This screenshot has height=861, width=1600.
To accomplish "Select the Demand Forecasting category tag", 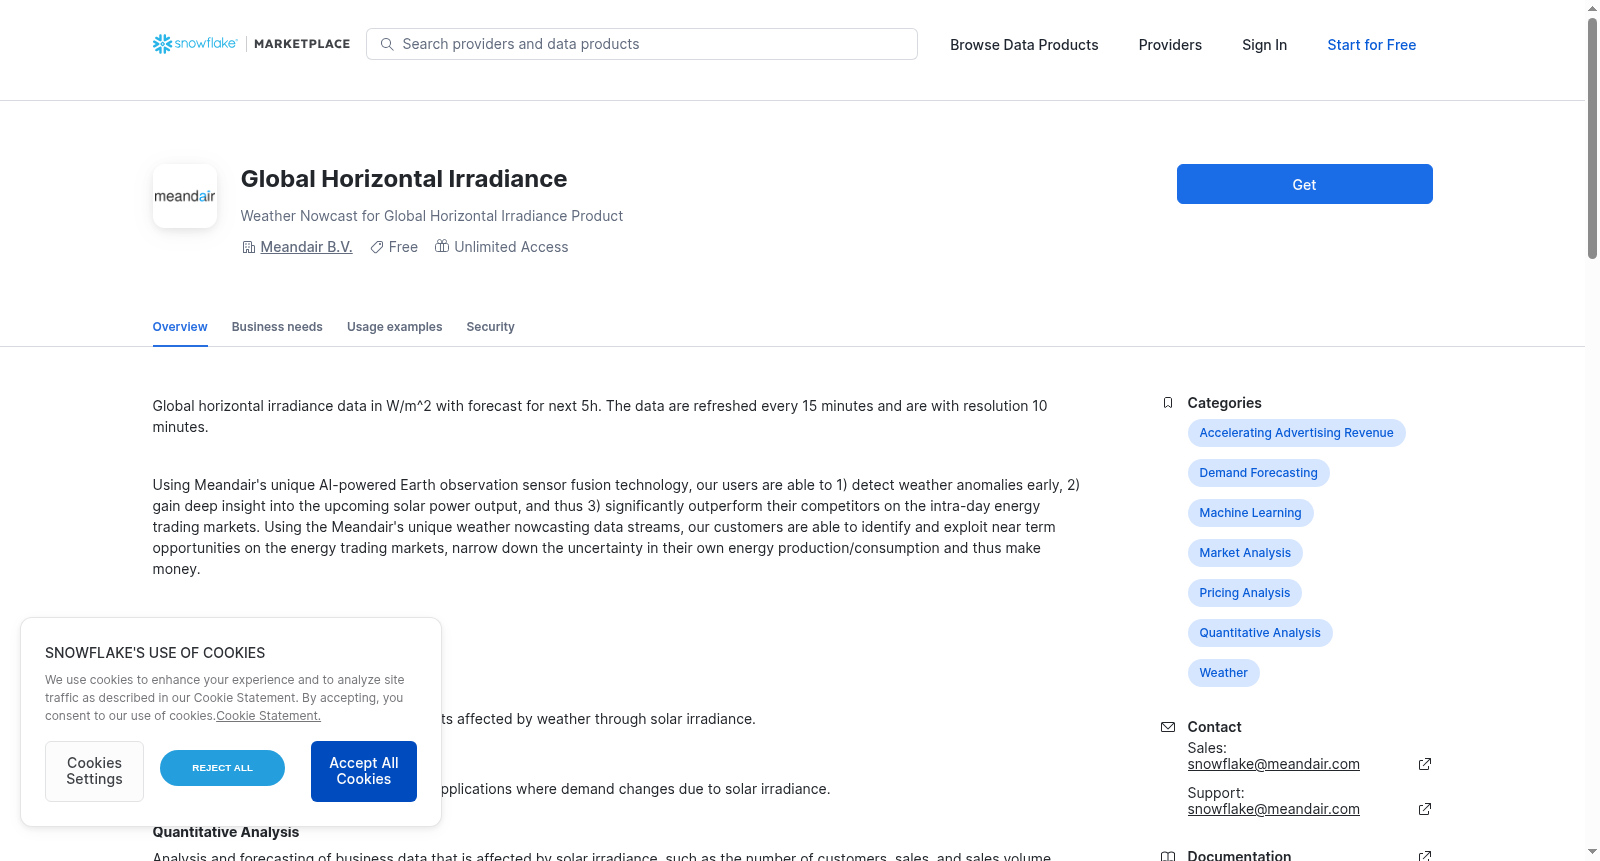I will point(1258,473).
